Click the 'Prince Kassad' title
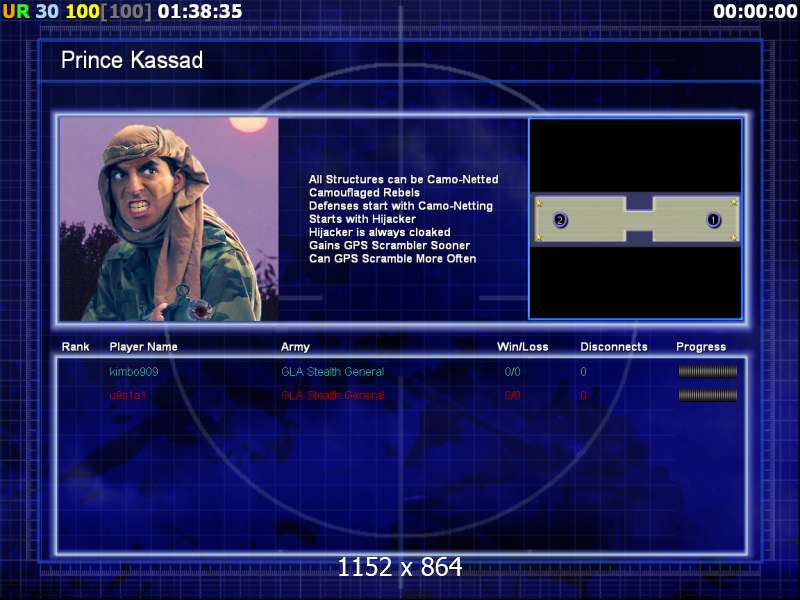800x600 pixels. [x=132, y=60]
